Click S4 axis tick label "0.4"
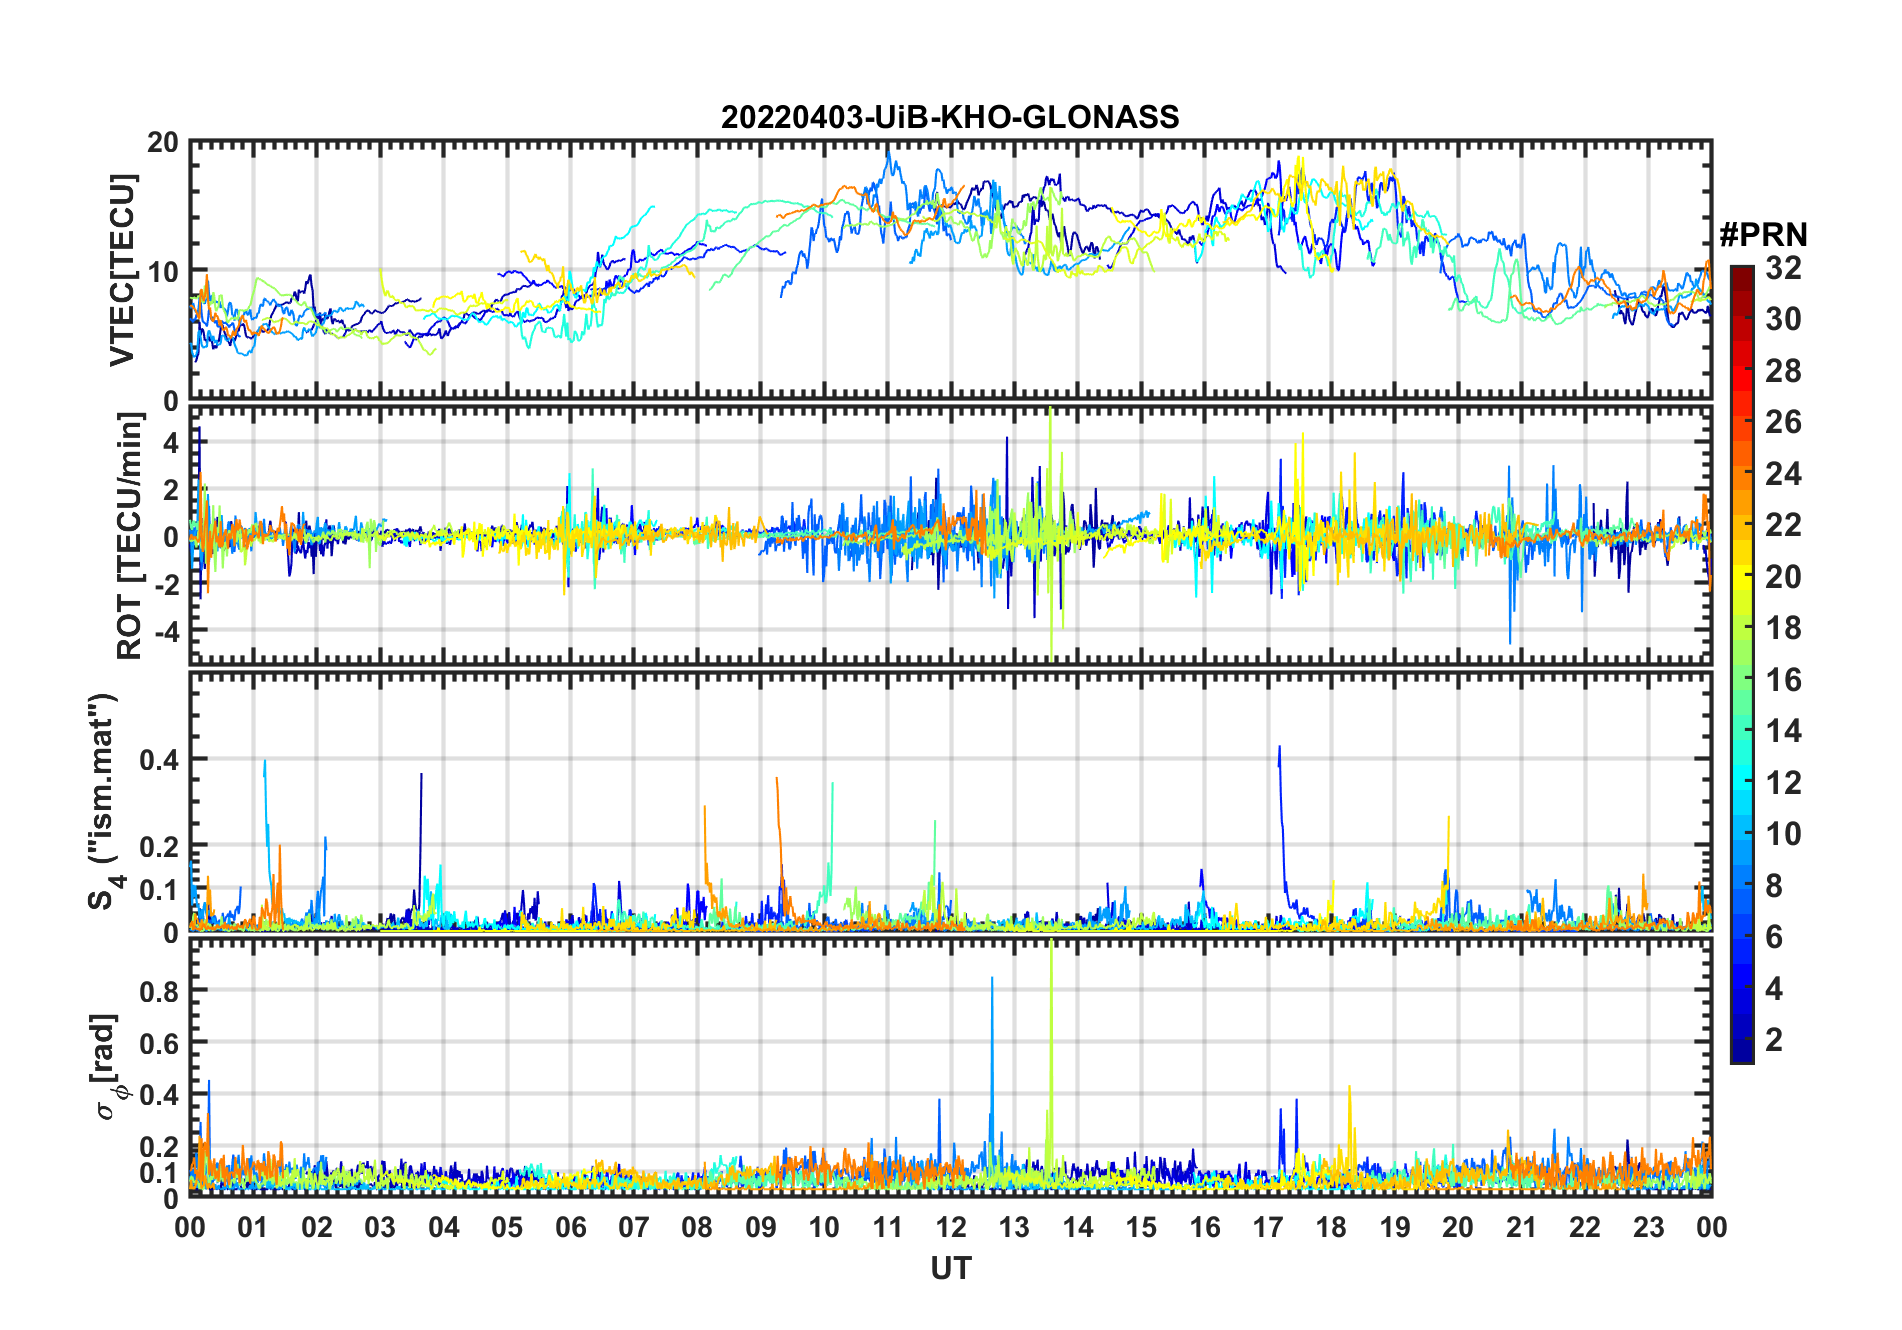 [159, 760]
